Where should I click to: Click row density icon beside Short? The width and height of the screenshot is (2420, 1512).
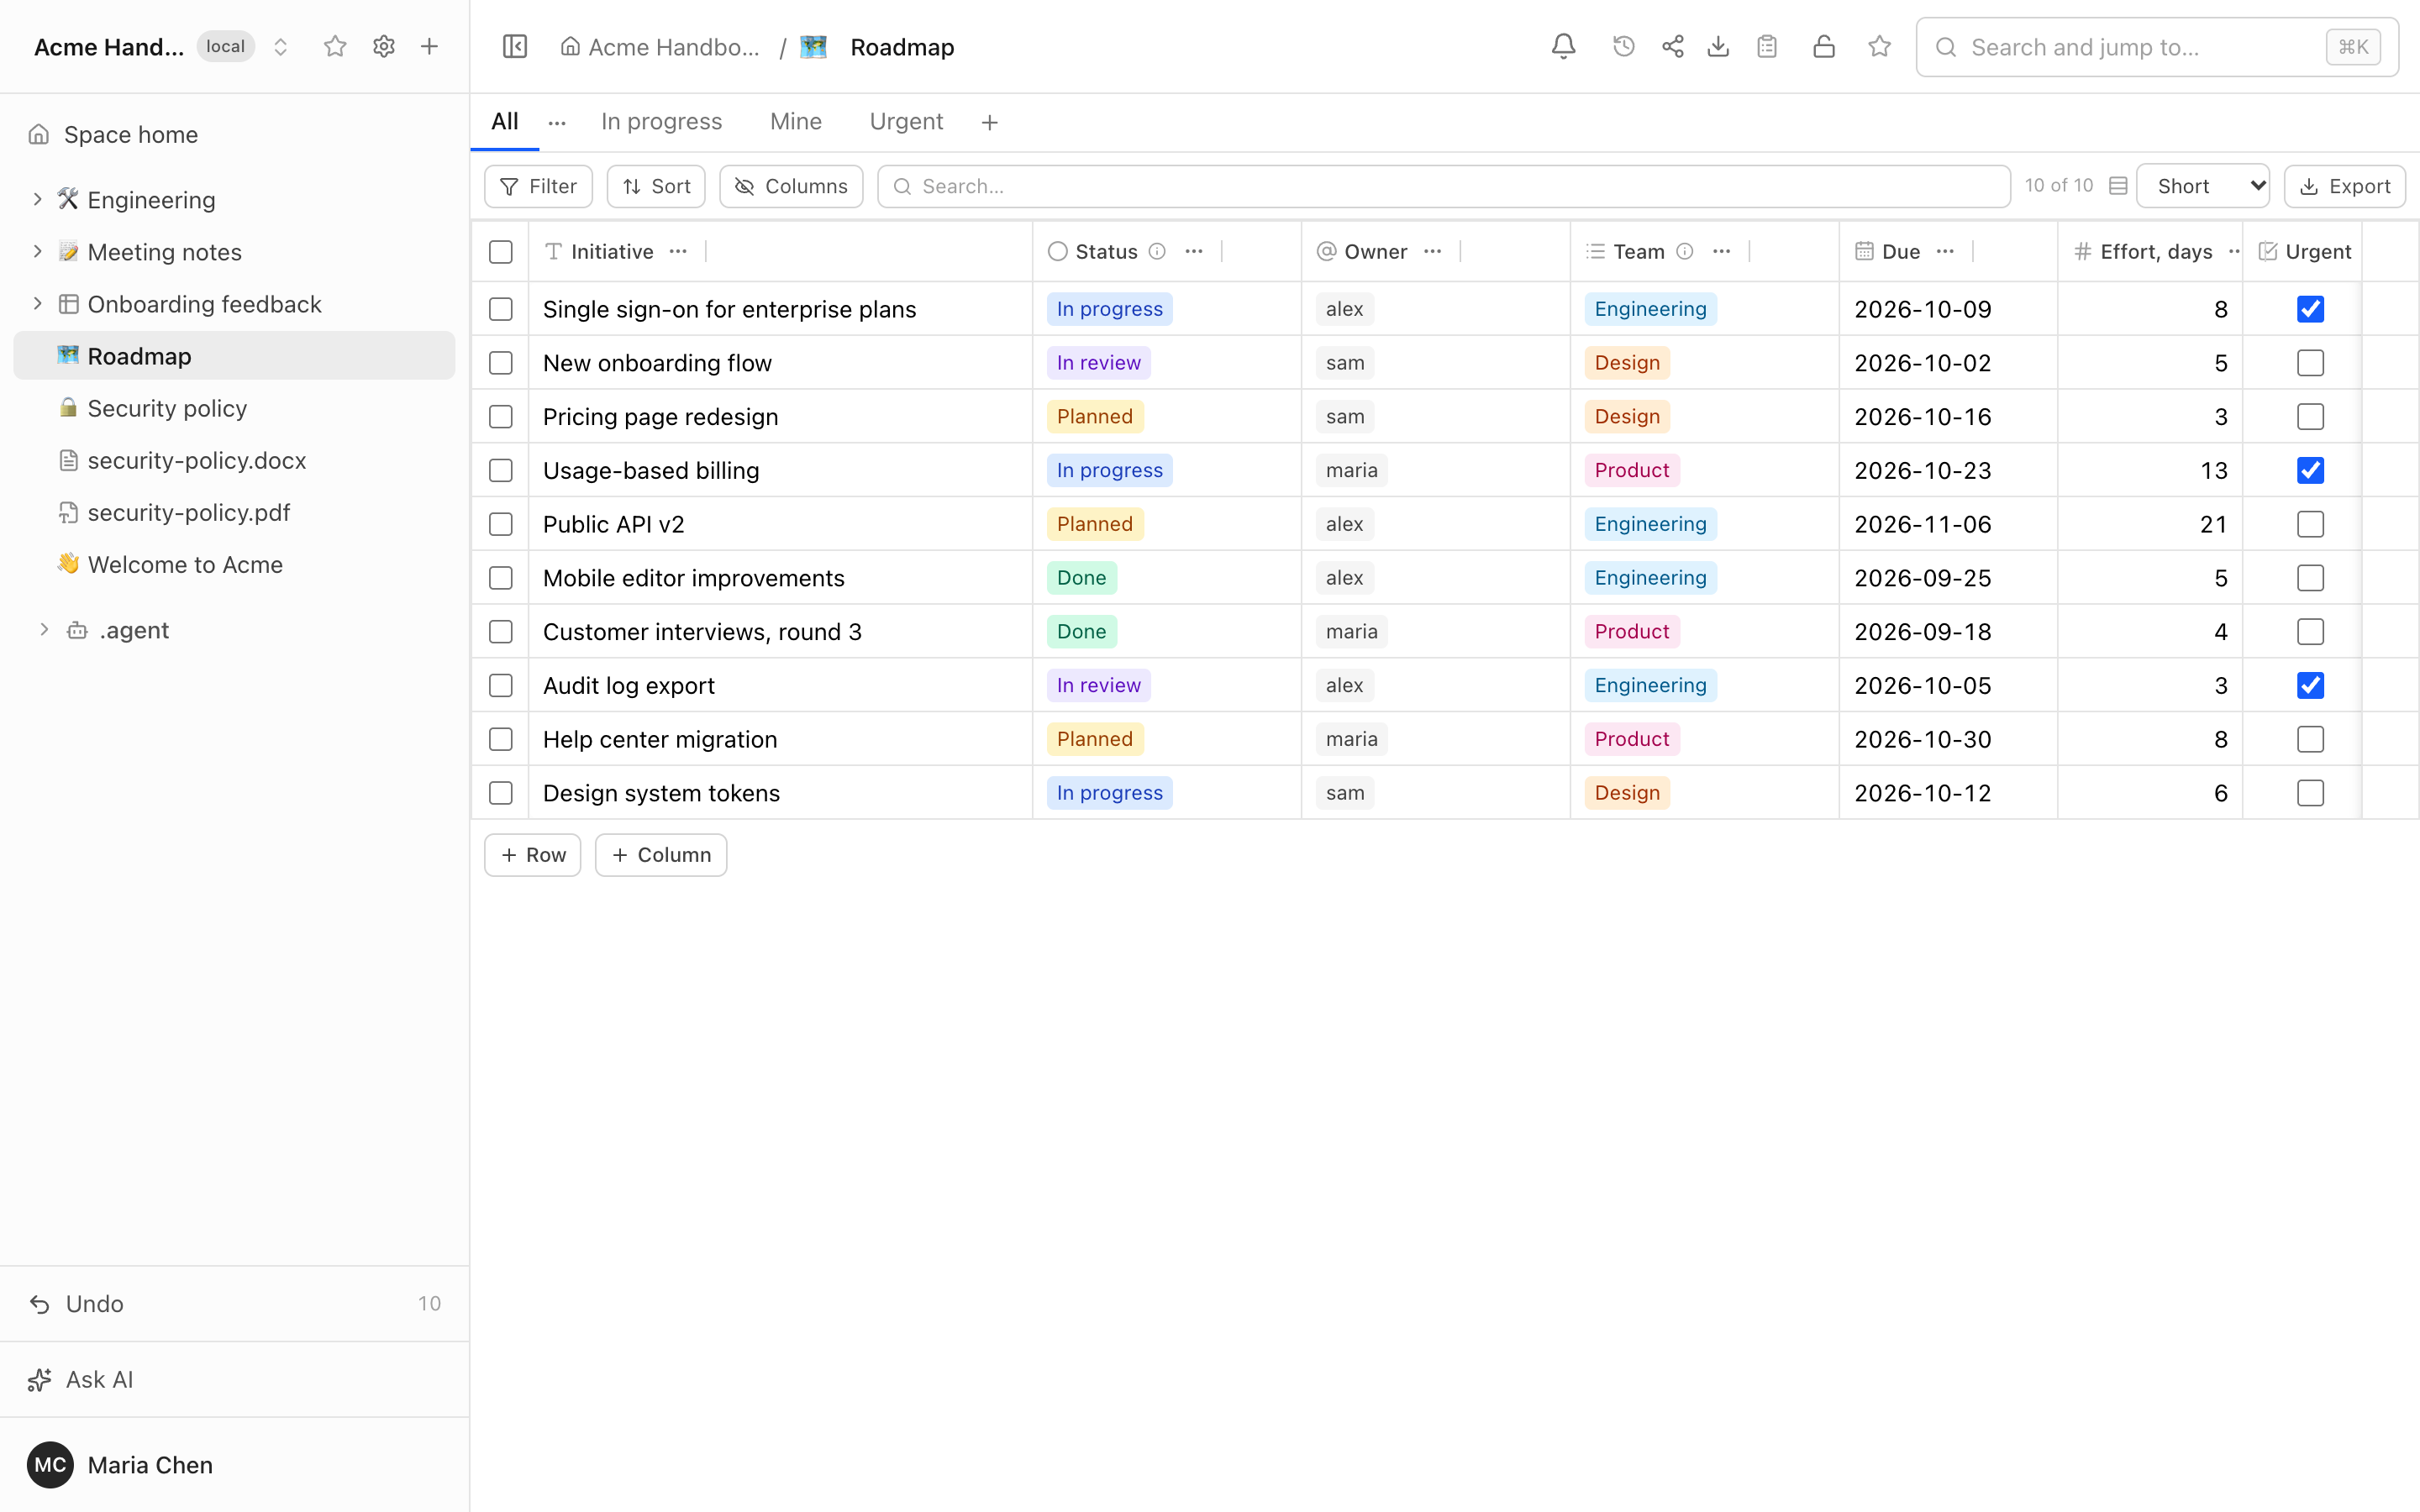[x=2117, y=186]
